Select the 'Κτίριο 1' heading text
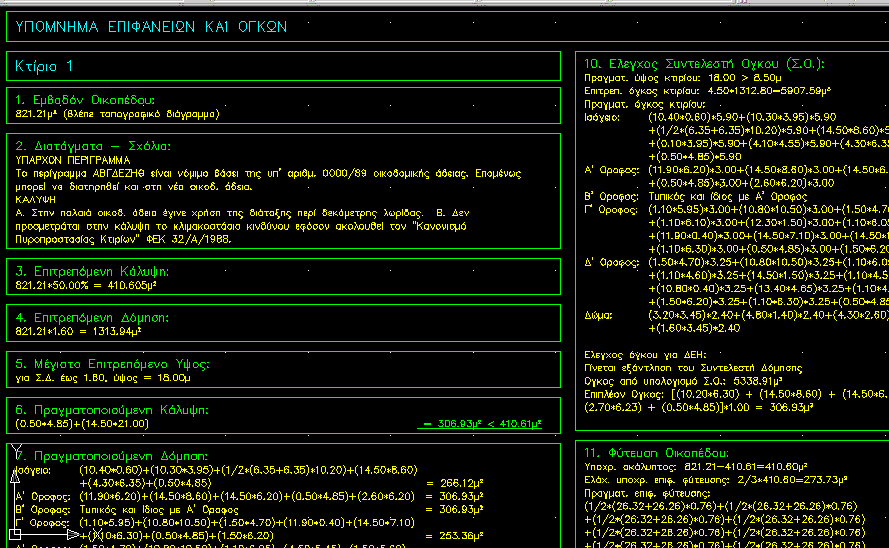The width and height of the screenshot is (889, 548). click(44, 66)
